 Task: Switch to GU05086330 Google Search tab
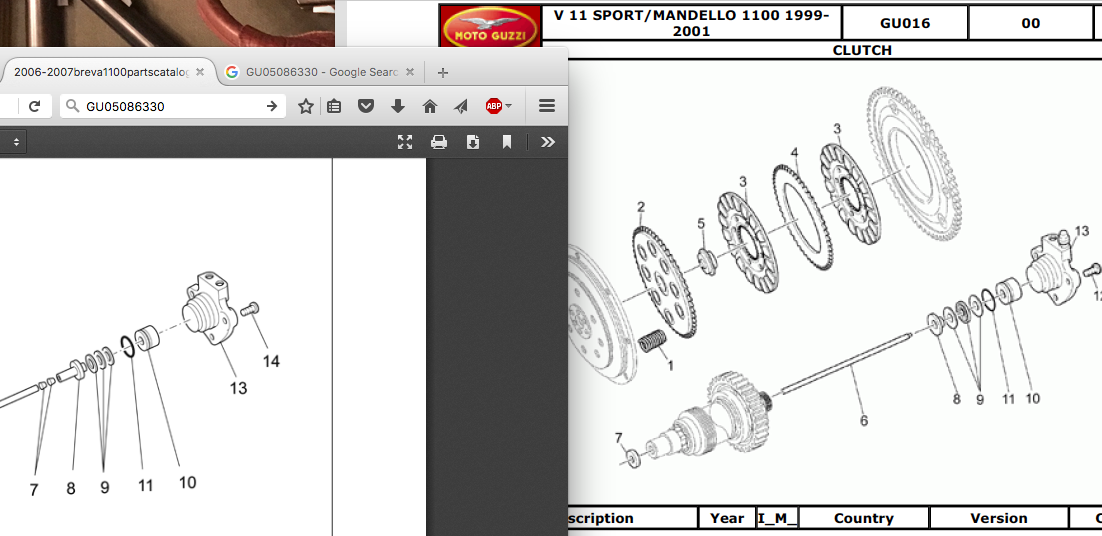point(322,72)
